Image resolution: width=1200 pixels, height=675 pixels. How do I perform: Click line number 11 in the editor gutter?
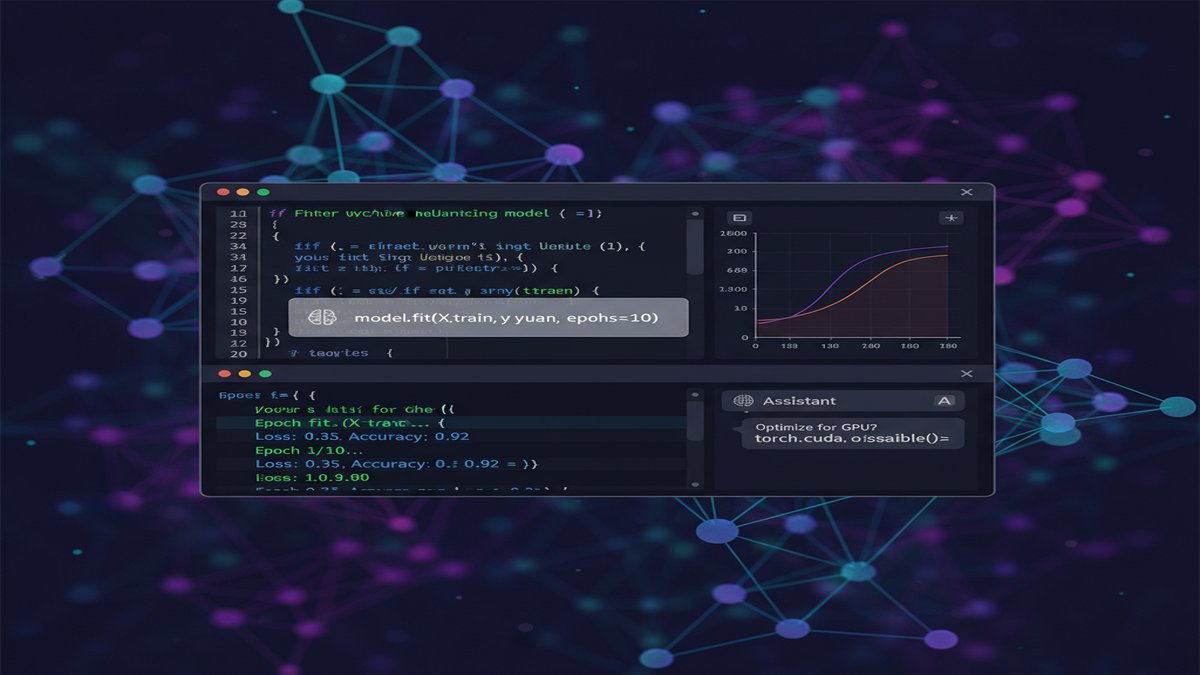click(x=237, y=214)
